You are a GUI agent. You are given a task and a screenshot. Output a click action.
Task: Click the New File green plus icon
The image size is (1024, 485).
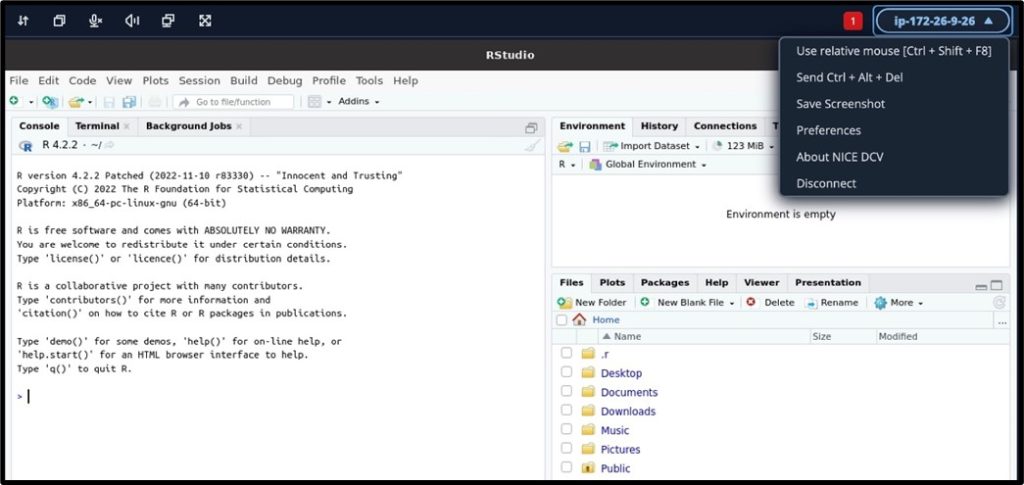(x=14, y=102)
